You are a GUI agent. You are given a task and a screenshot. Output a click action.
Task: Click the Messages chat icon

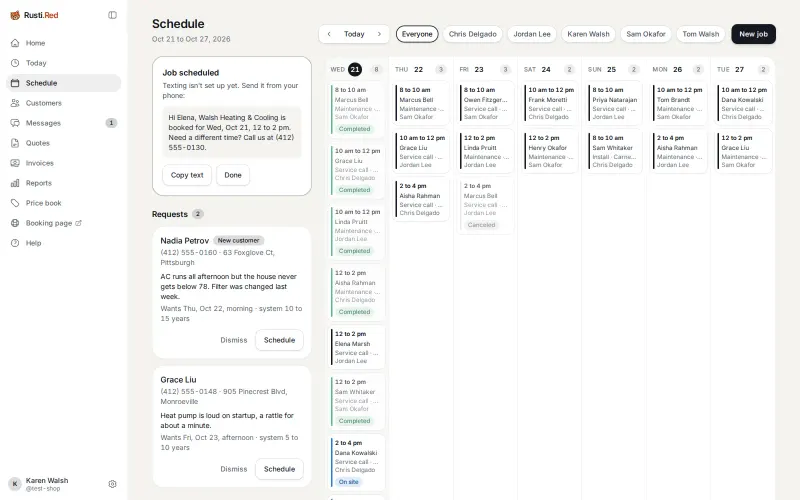15,123
